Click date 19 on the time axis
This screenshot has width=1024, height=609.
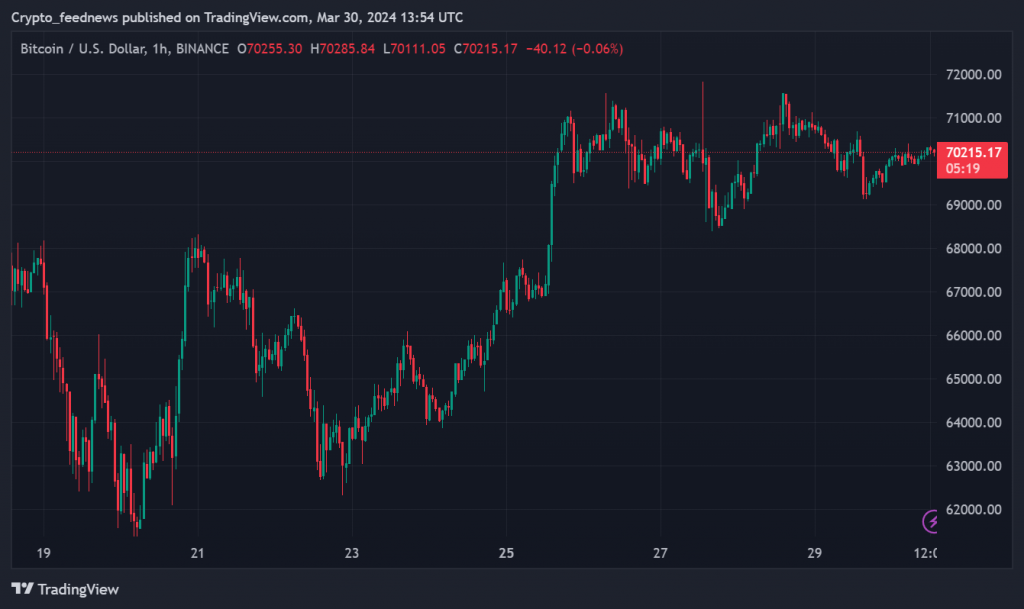(x=43, y=553)
